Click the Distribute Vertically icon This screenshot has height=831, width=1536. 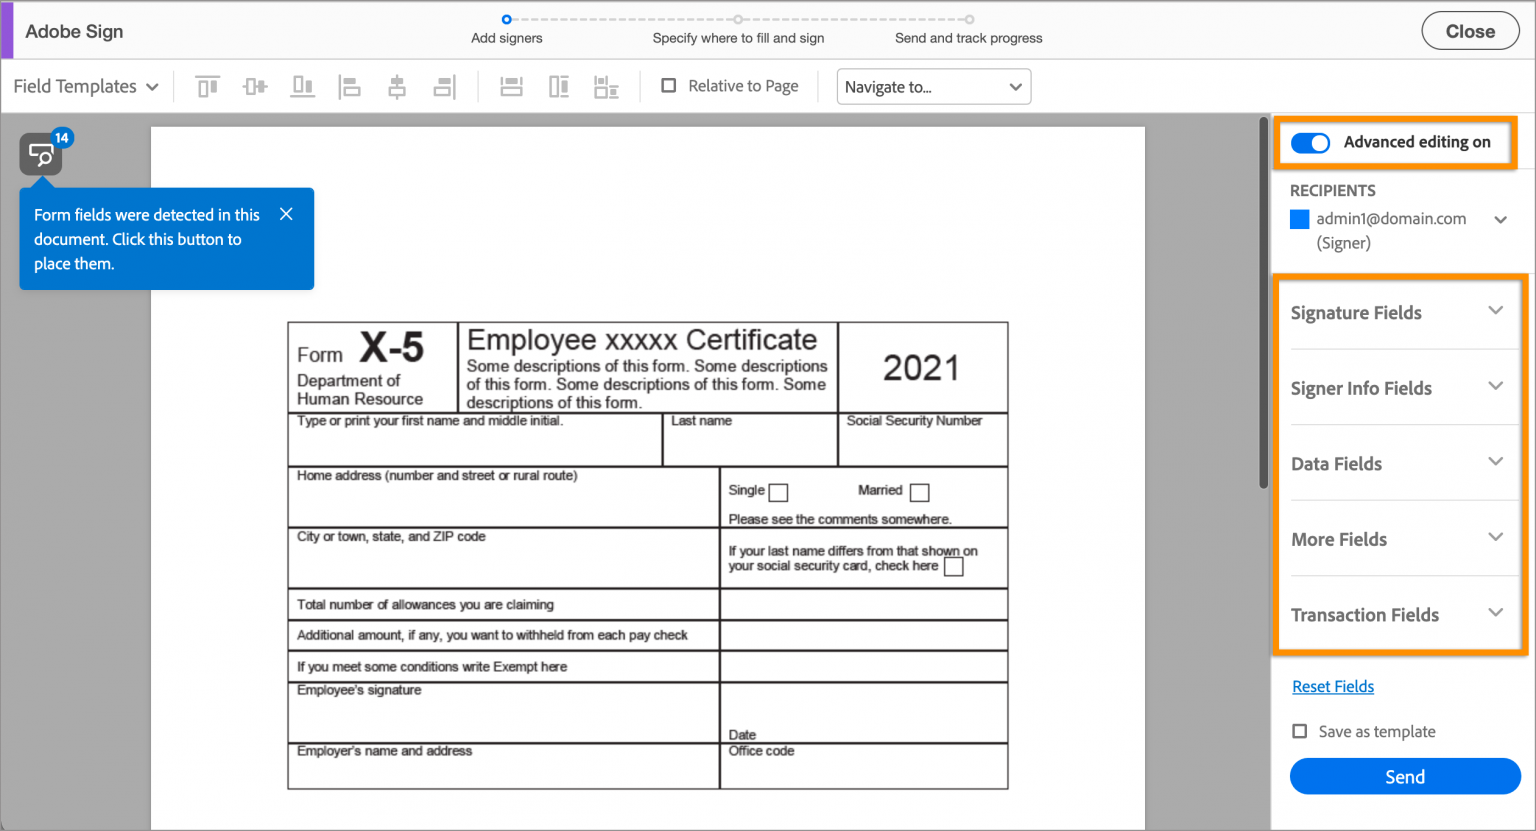coord(558,86)
